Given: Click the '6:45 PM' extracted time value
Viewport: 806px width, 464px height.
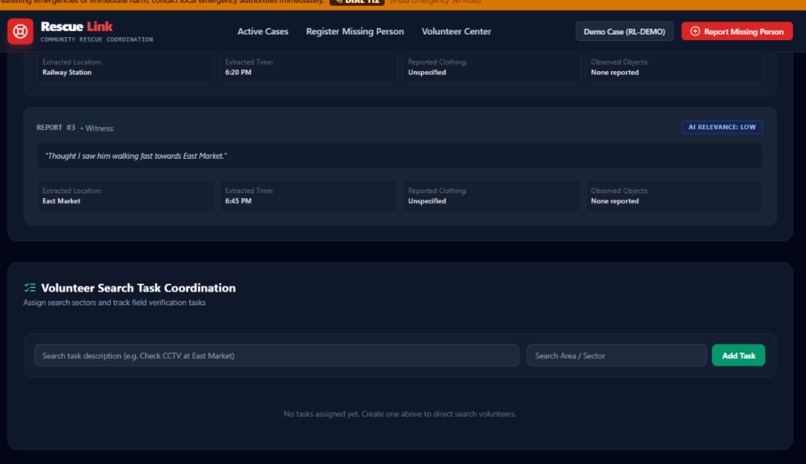Looking at the screenshot, I should click(238, 201).
